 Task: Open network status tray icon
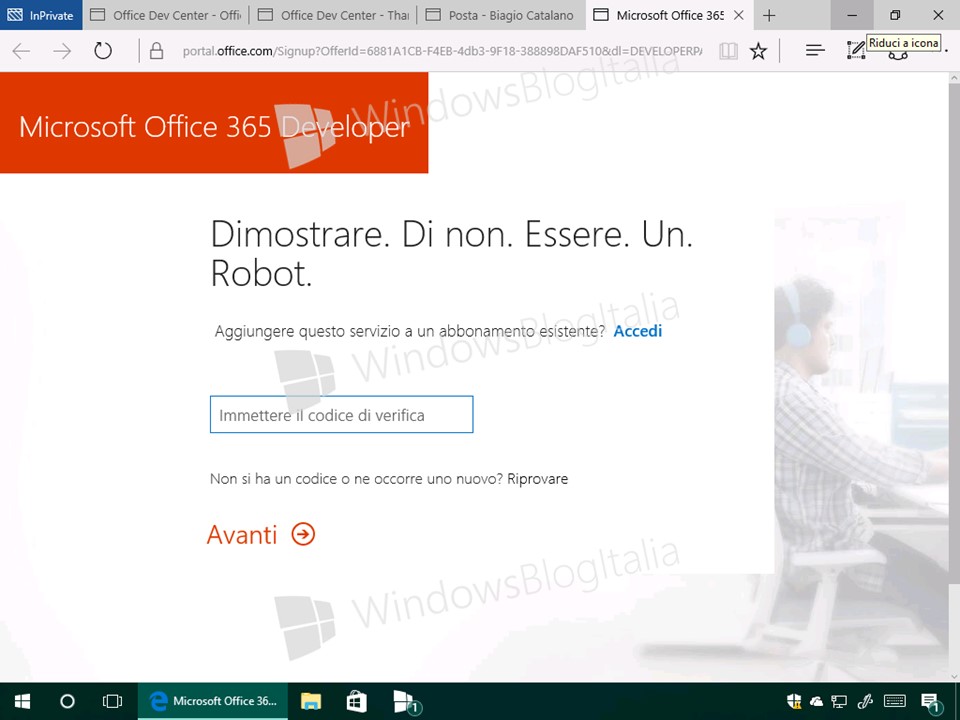pos(839,702)
